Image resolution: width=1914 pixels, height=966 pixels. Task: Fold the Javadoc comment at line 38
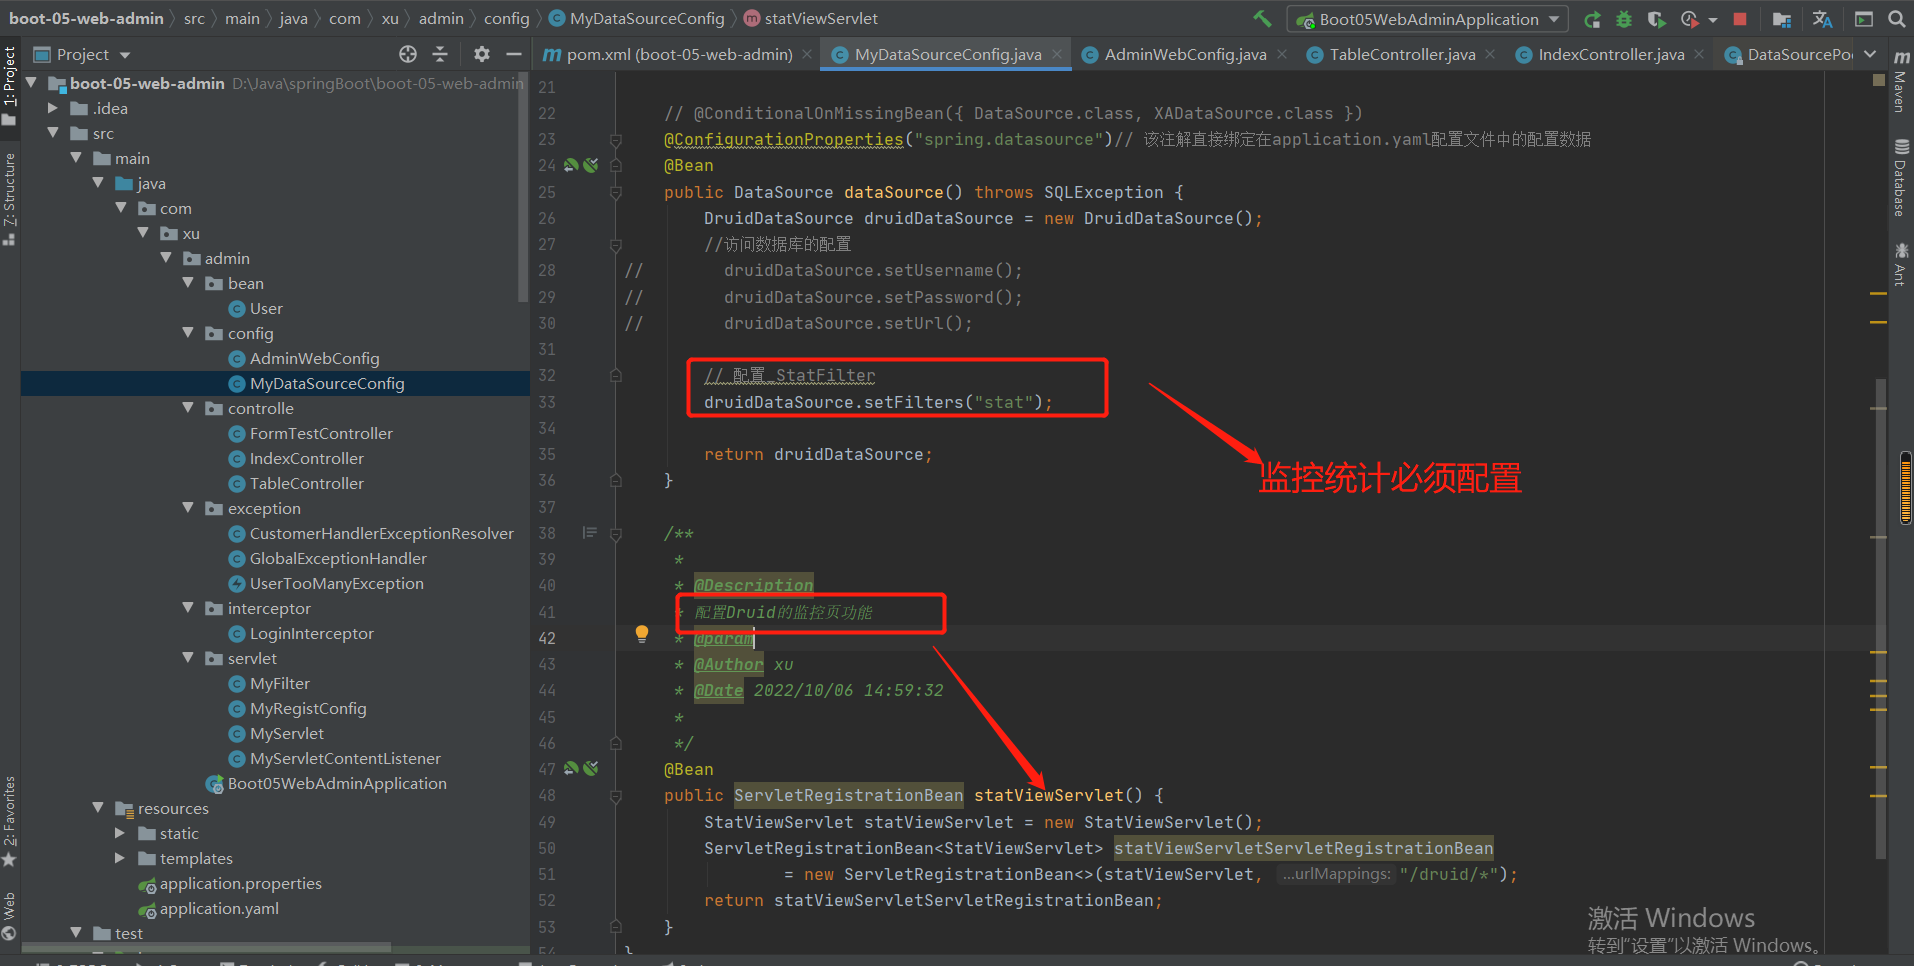tap(616, 533)
